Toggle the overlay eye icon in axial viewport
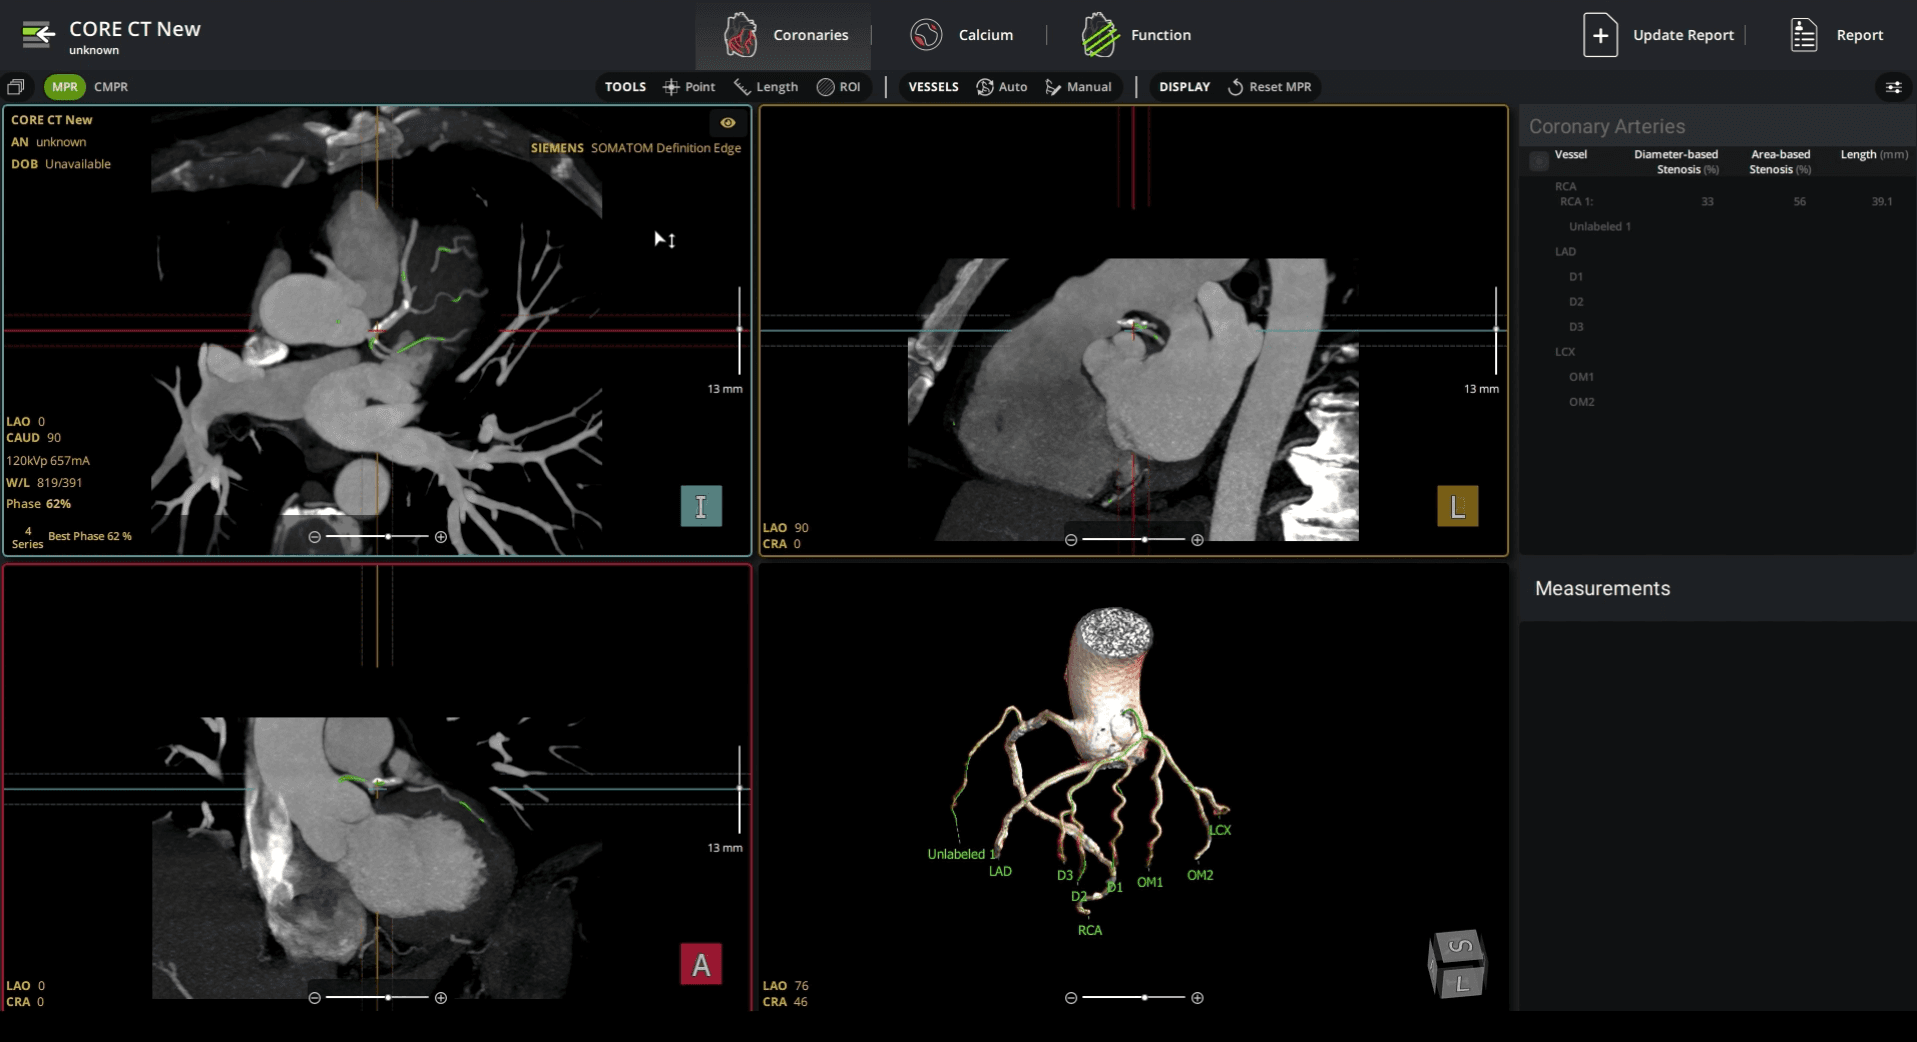 coord(727,123)
